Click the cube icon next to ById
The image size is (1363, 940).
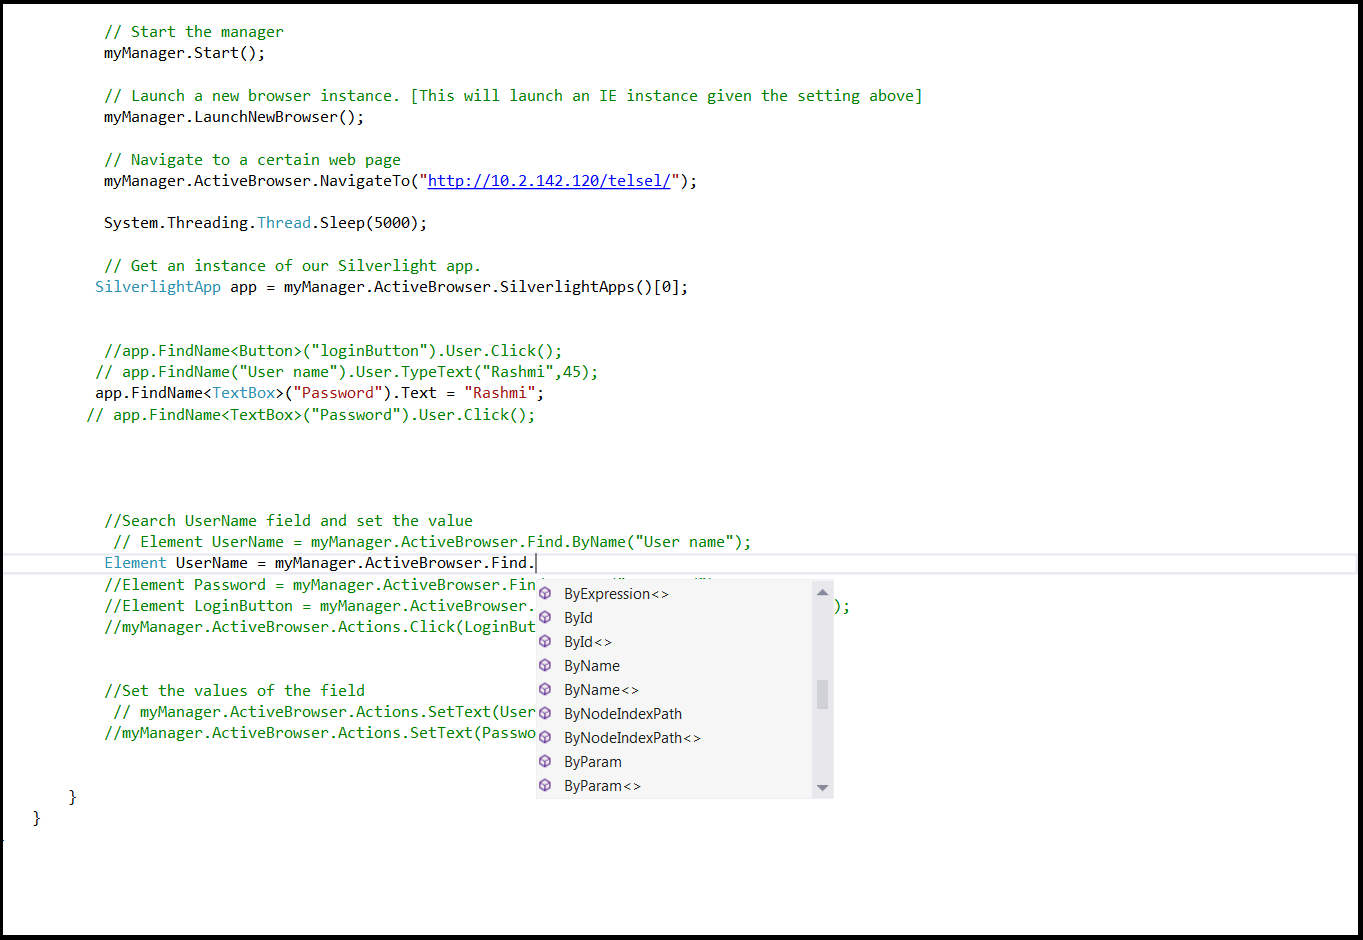(545, 618)
